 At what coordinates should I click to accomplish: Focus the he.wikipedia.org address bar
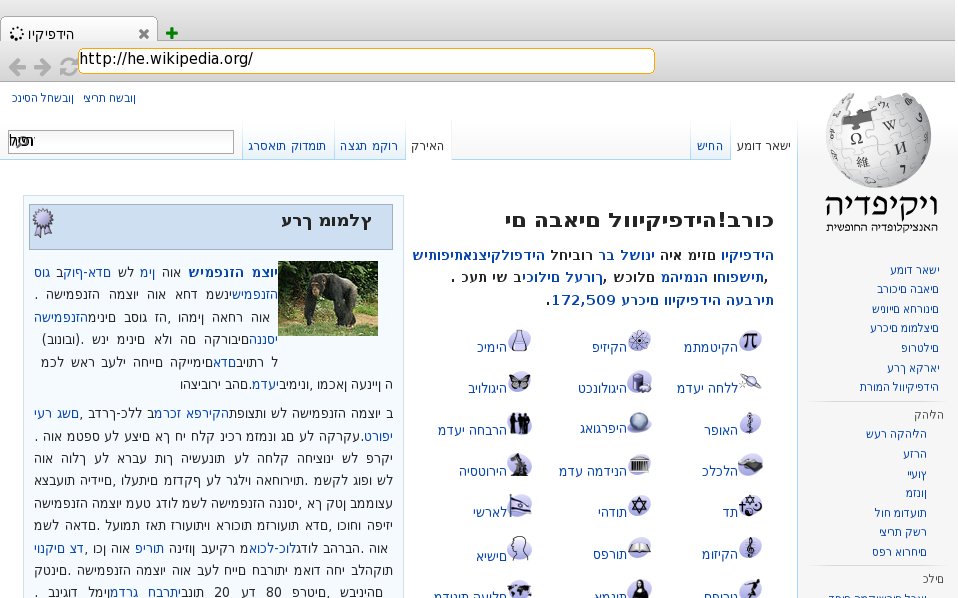[367, 60]
